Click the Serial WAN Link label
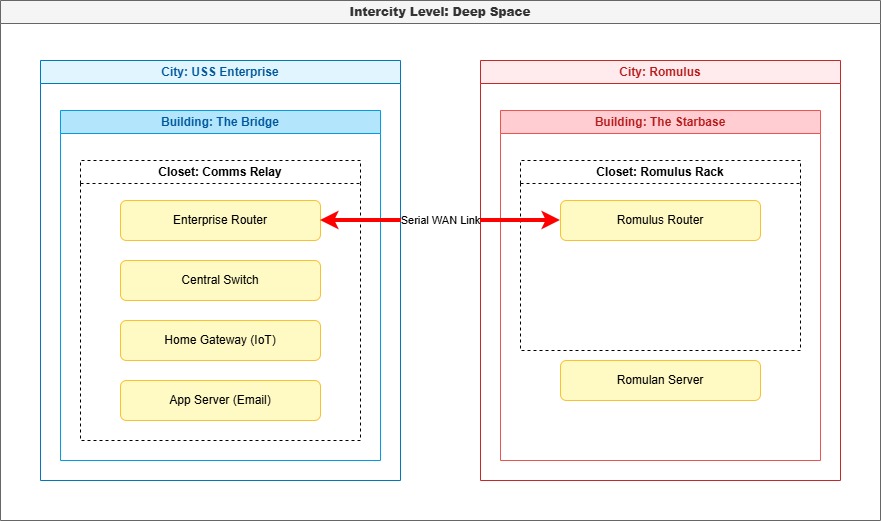The height and width of the screenshot is (521, 881). click(x=440, y=220)
